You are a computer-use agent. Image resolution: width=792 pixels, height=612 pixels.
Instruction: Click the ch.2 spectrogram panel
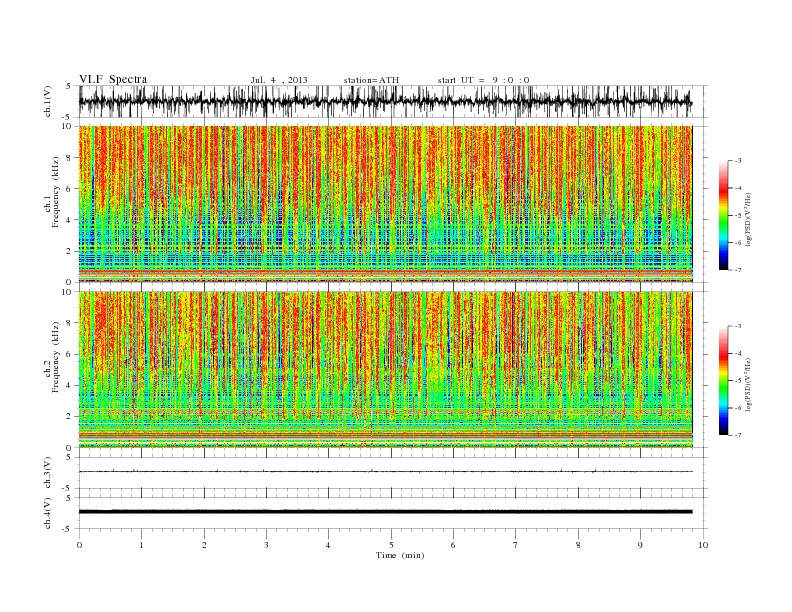point(386,370)
